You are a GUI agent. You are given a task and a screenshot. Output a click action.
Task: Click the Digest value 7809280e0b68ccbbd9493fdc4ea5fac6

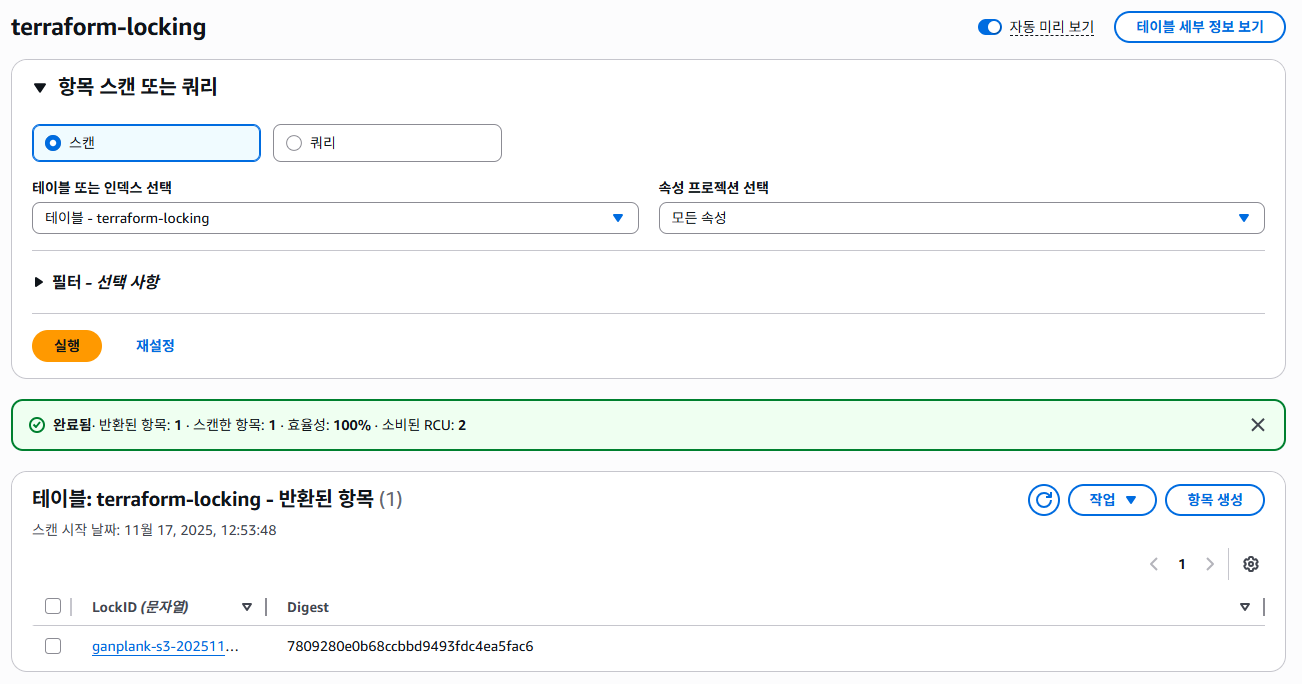410,646
